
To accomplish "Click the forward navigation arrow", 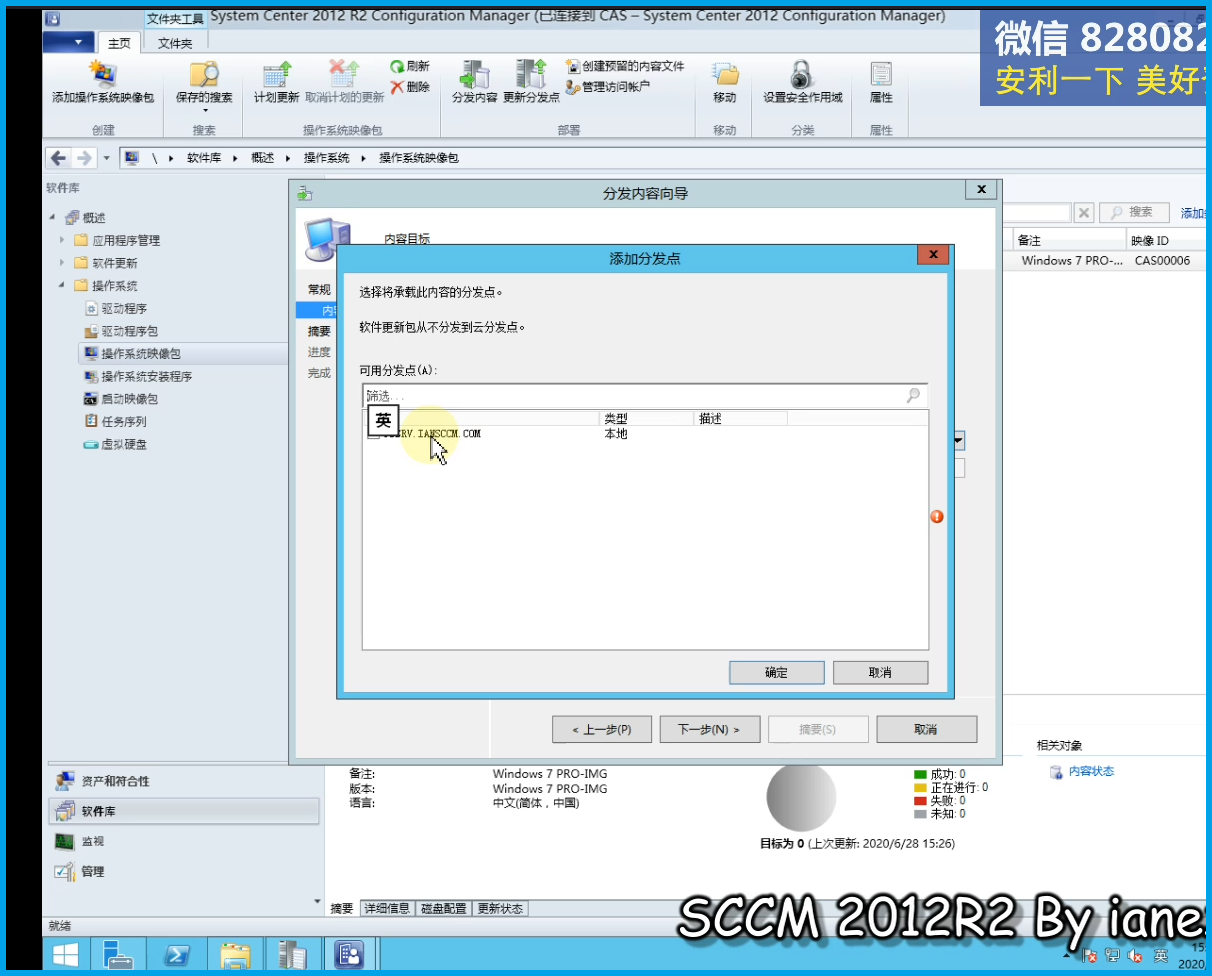I will (x=84, y=158).
